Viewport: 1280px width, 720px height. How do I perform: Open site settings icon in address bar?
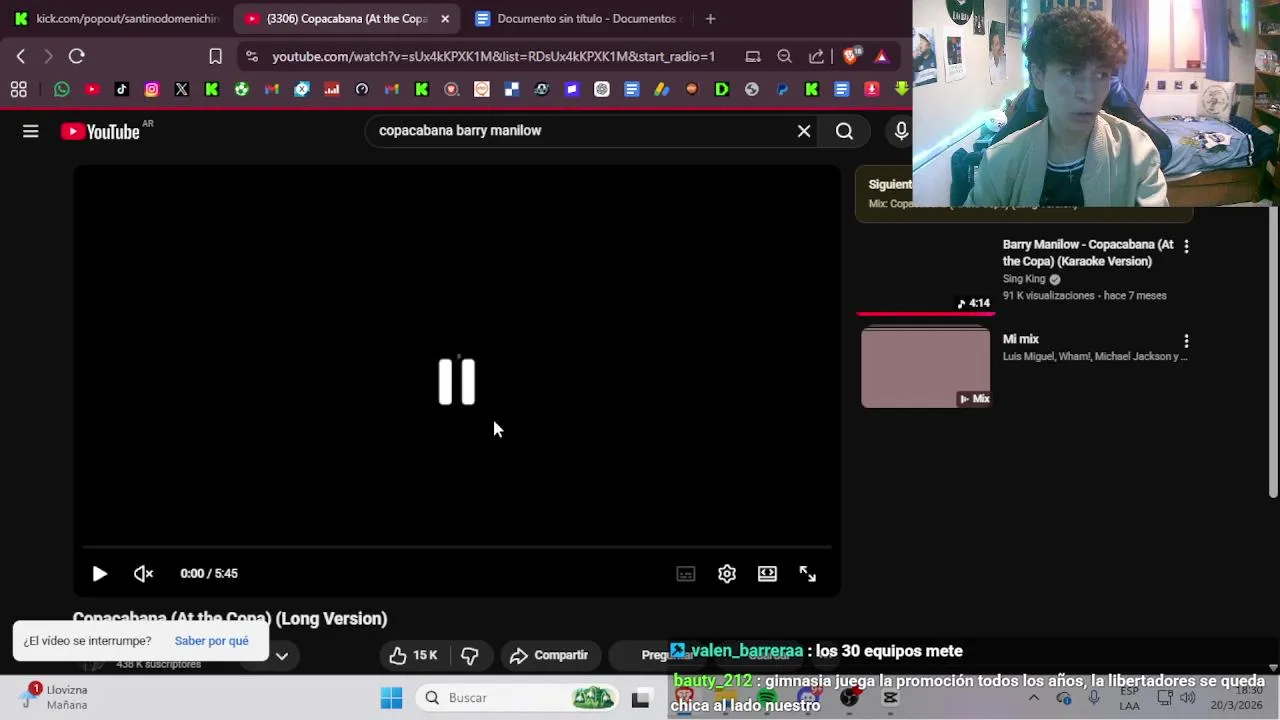coord(251,56)
